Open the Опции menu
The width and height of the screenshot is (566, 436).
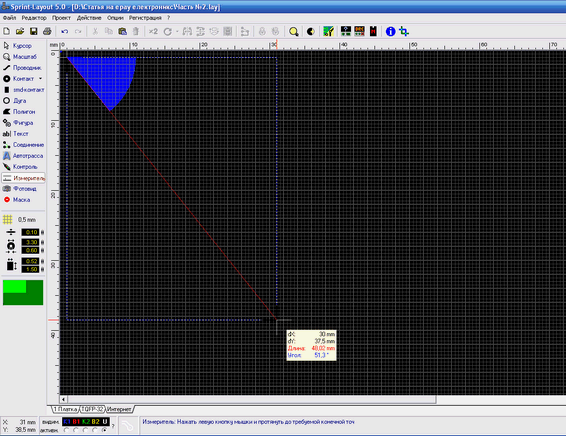click(x=115, y=18)
